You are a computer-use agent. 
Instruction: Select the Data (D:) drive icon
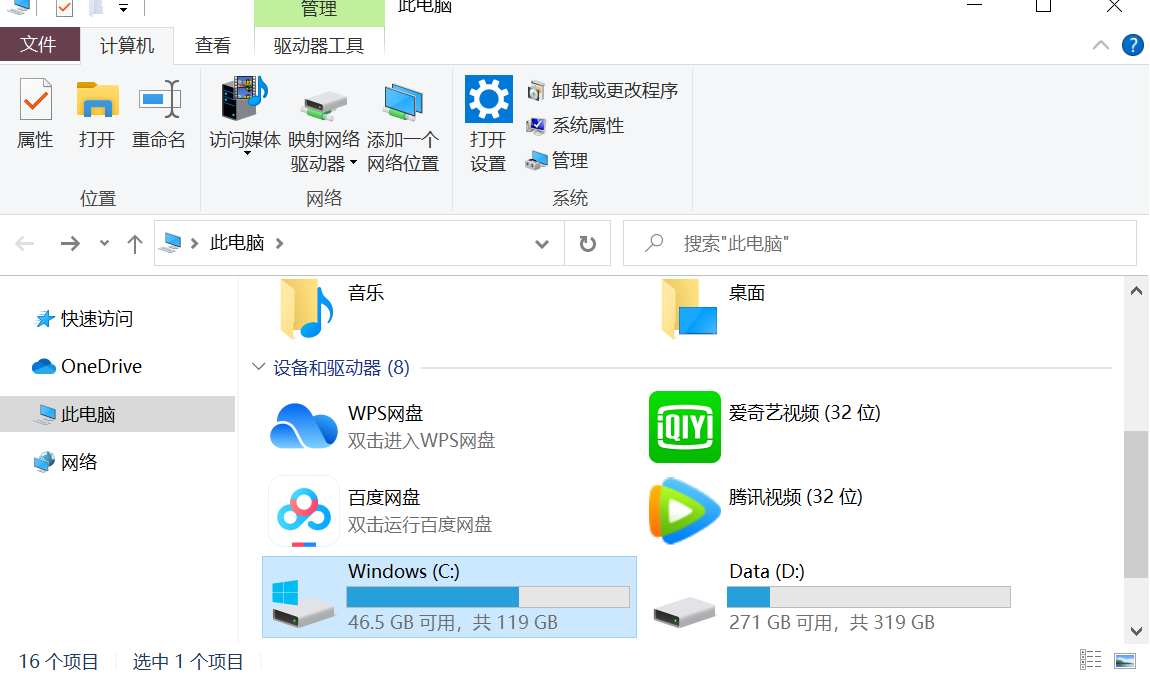[x=684, y=612]
